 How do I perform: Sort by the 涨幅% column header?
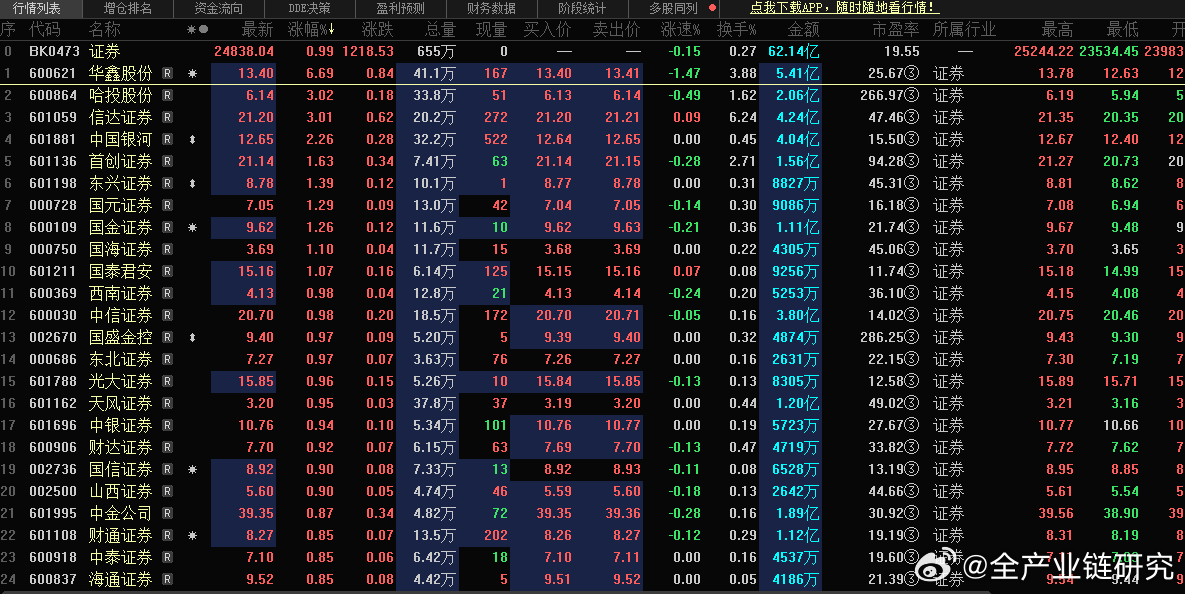pos(311,29)
